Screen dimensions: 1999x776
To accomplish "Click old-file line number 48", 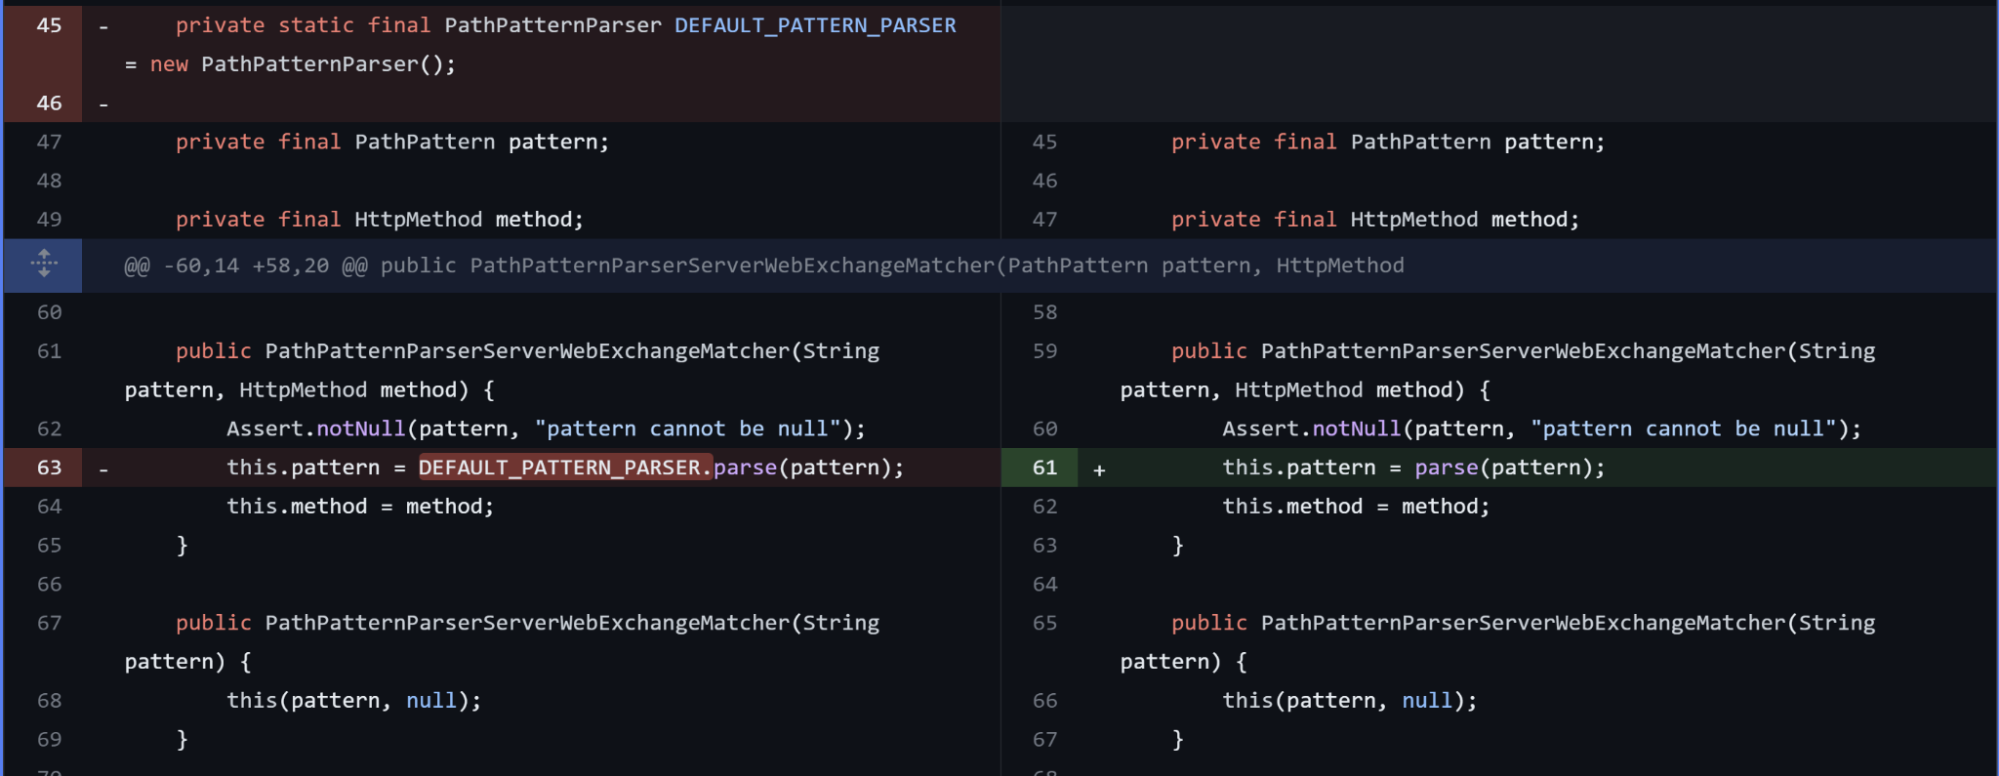I will (49, 181).
